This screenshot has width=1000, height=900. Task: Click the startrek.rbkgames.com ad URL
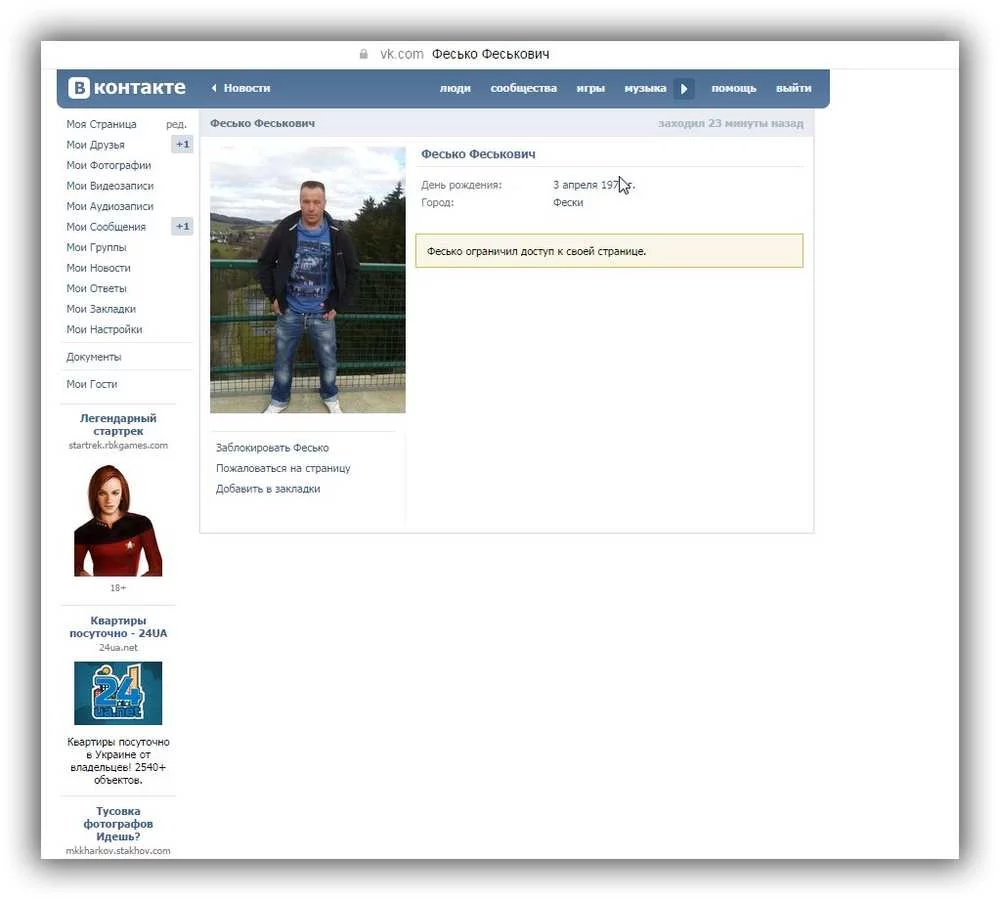click(118, 445)
